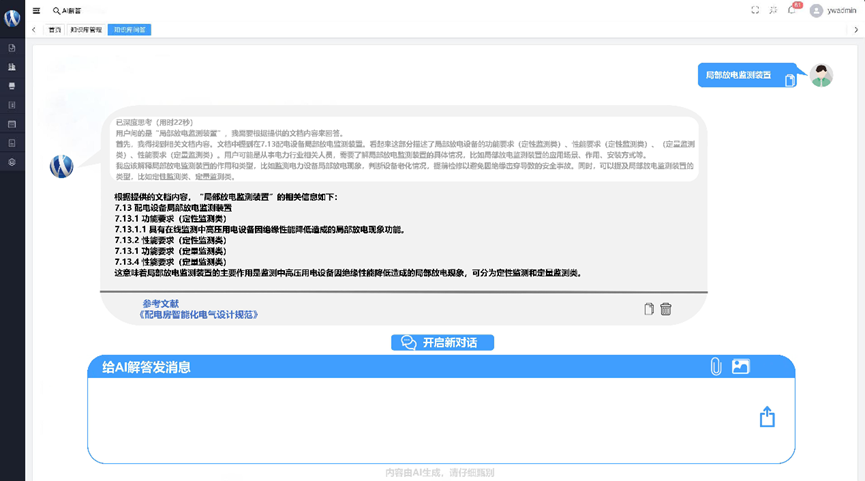Open reference 《配电房智能化电气设计规范》

tap(199, 314)
